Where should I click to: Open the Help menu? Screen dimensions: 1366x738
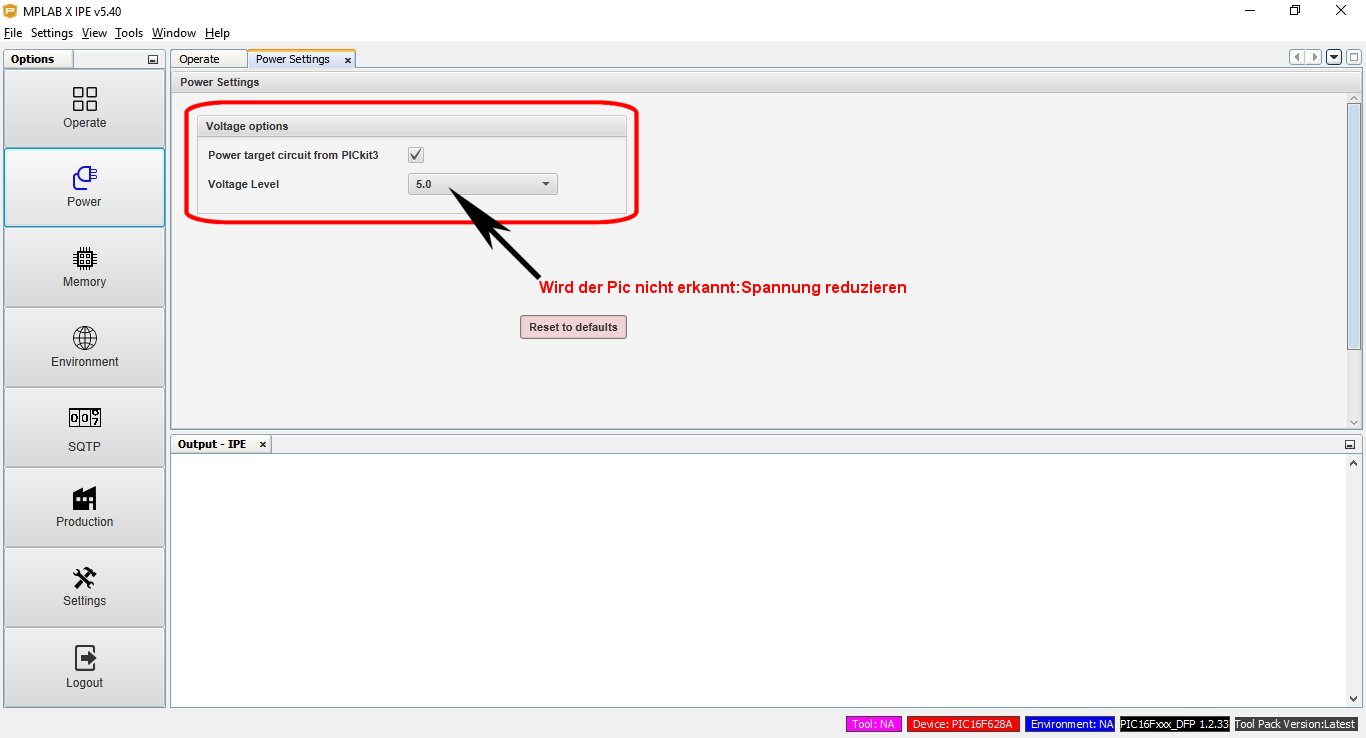[217, 33]
